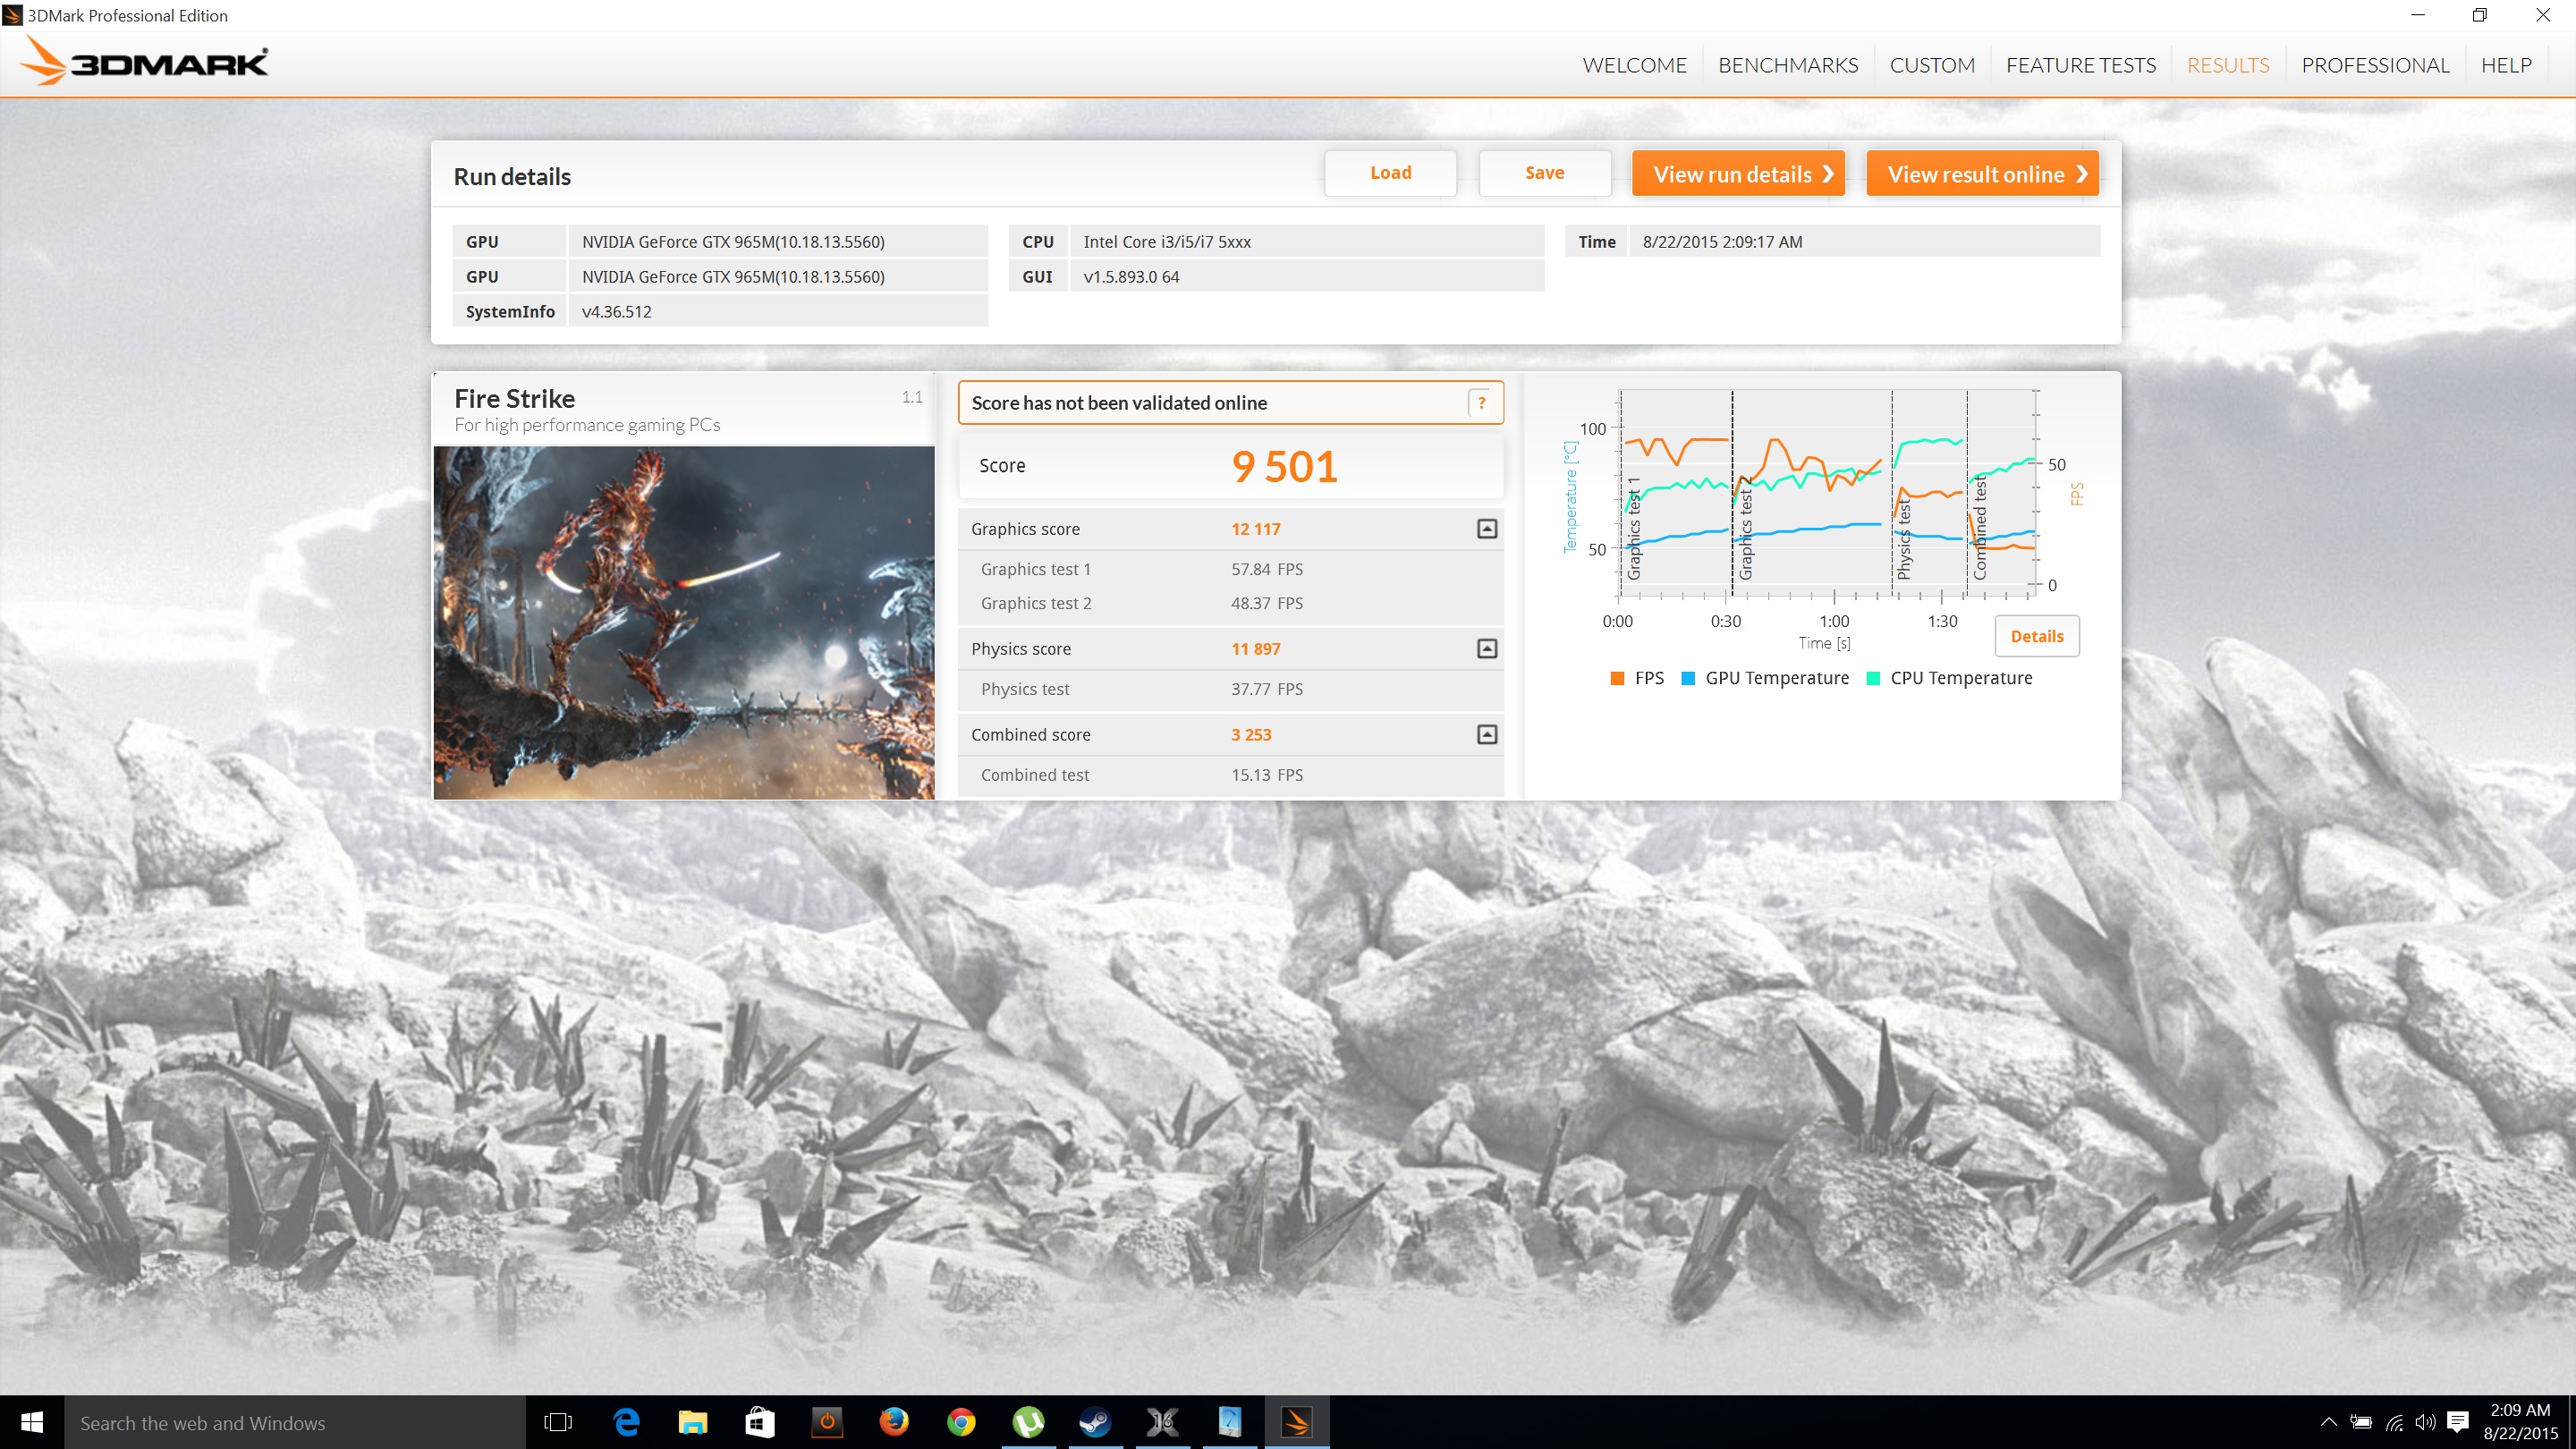Open the FEATURE TESTS tab

[2081, 65]
